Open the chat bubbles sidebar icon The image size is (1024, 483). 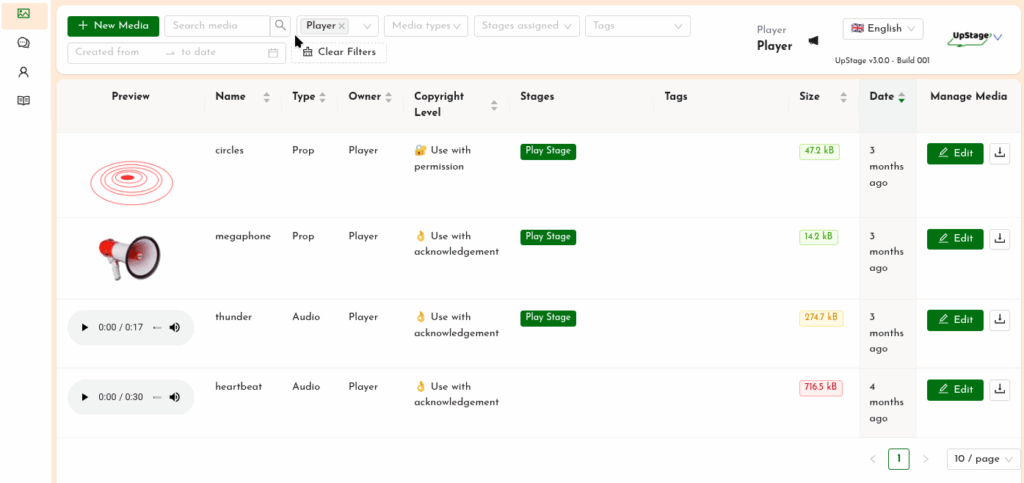coord(23,43)
